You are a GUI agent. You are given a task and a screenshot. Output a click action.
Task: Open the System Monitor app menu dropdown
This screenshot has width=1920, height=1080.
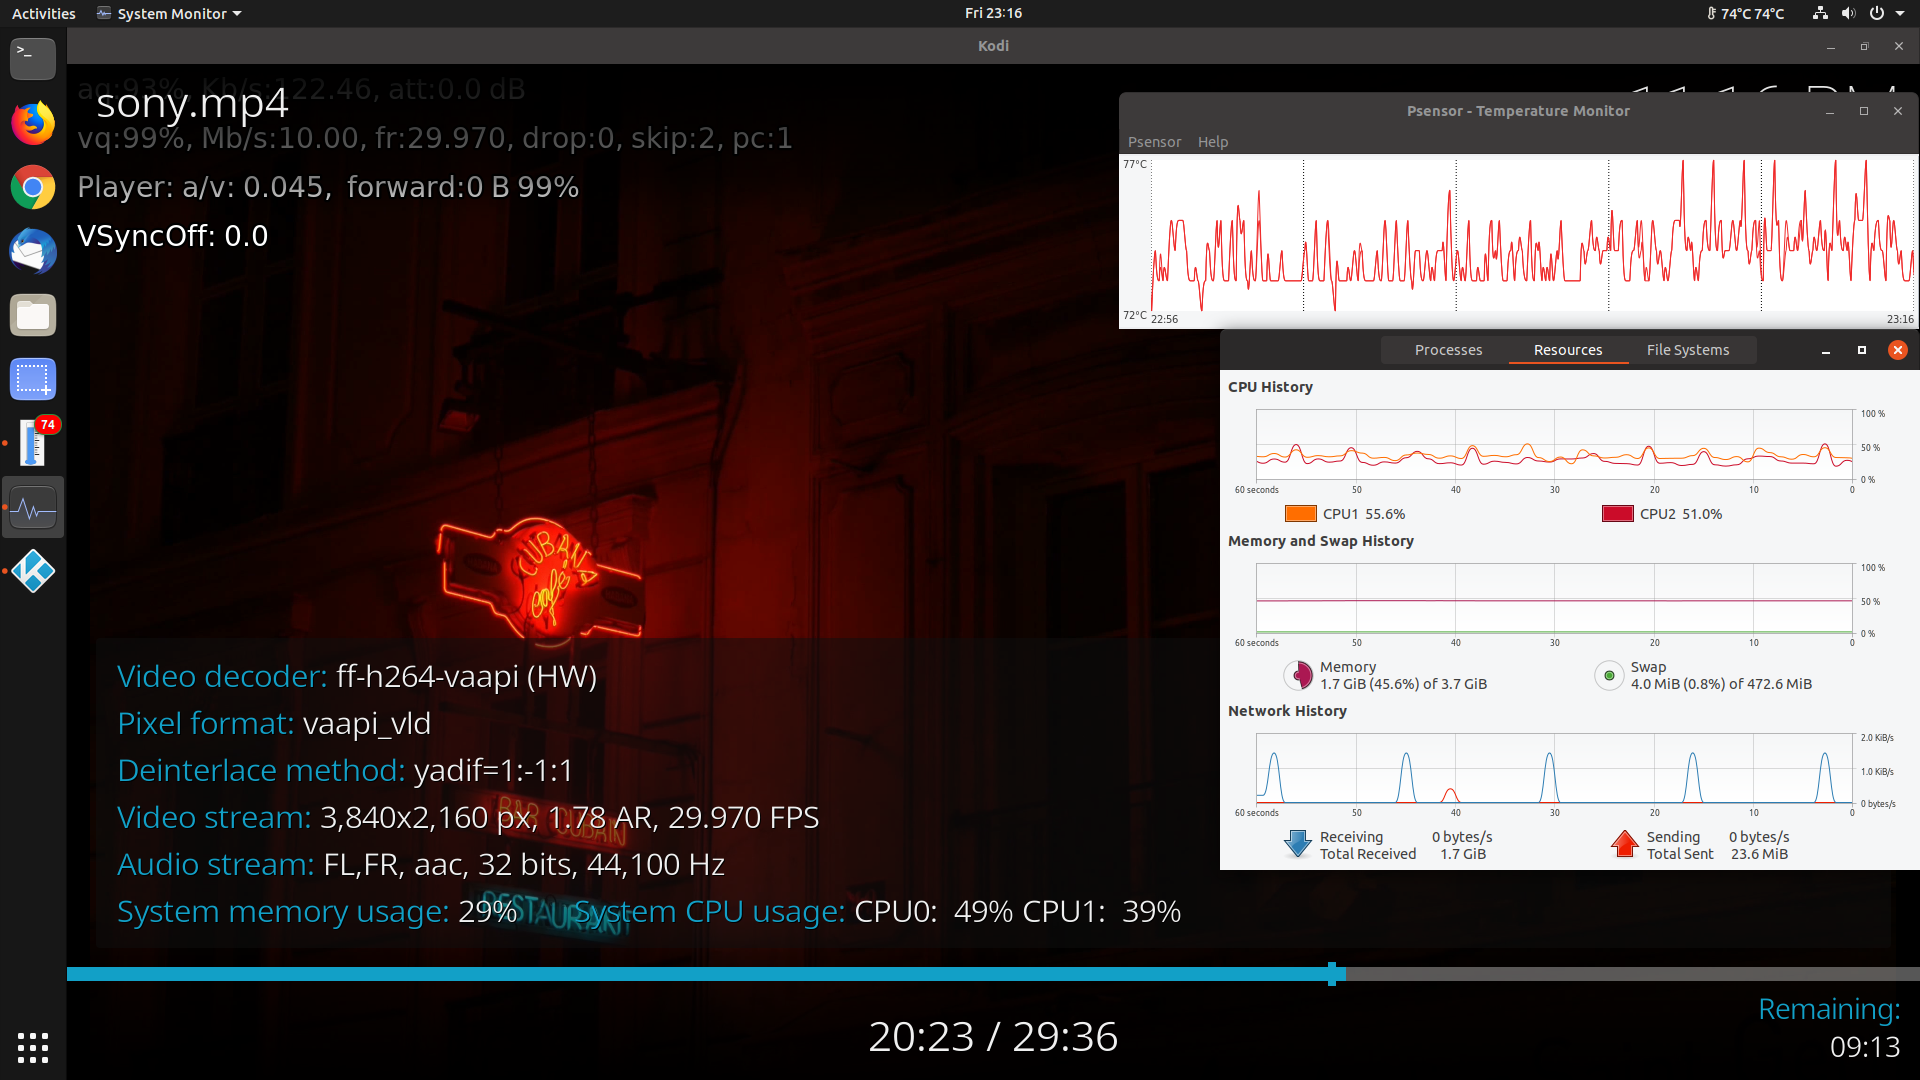tap(170, 13)
